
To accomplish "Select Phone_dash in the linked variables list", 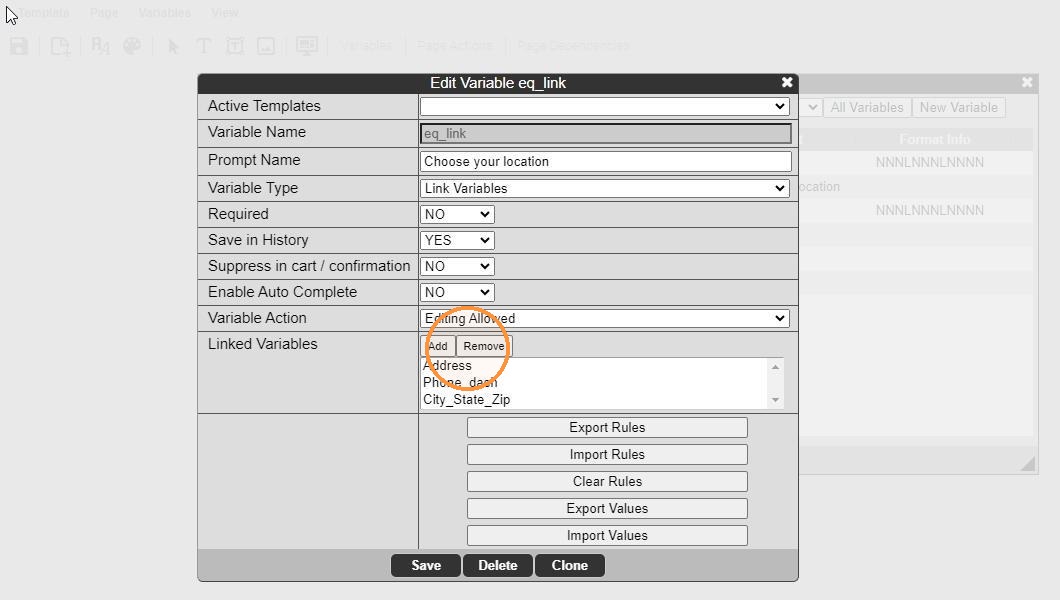I will click(460, 382).
